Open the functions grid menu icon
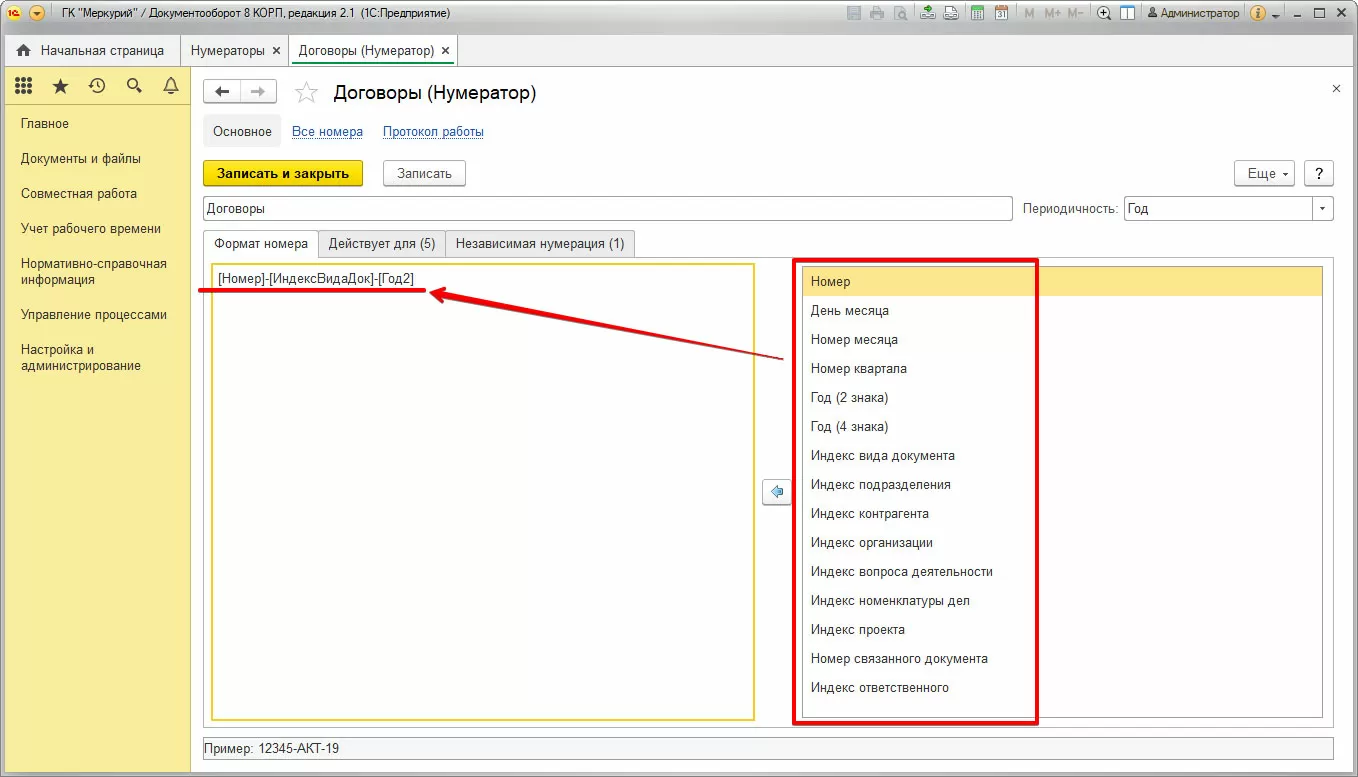Viewport: 1358px width, 777px height. click(23, 86)
